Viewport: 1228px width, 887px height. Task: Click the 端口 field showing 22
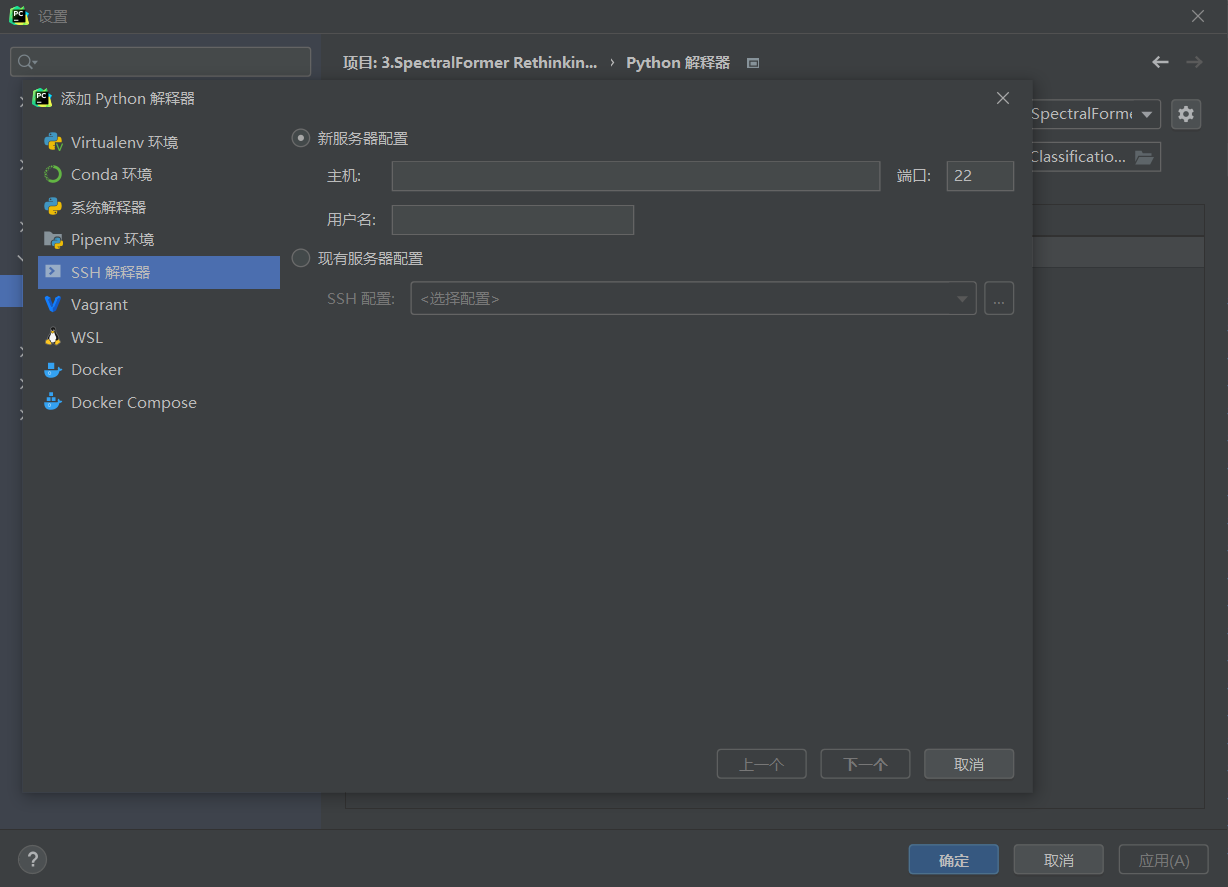[x=980, y=176]
